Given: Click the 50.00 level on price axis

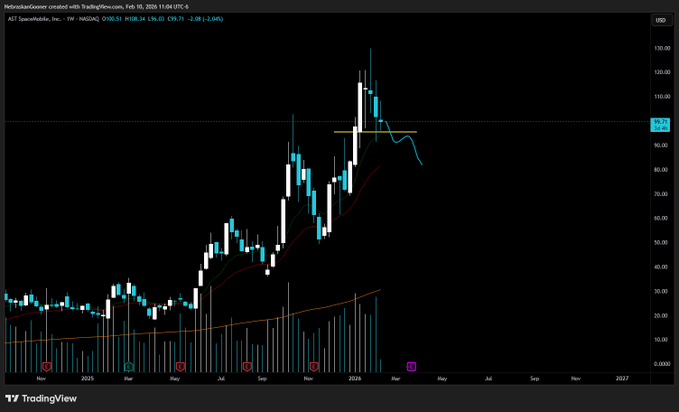Looking at the screenshot, I should pyautogui.click(x=660, y=243).
